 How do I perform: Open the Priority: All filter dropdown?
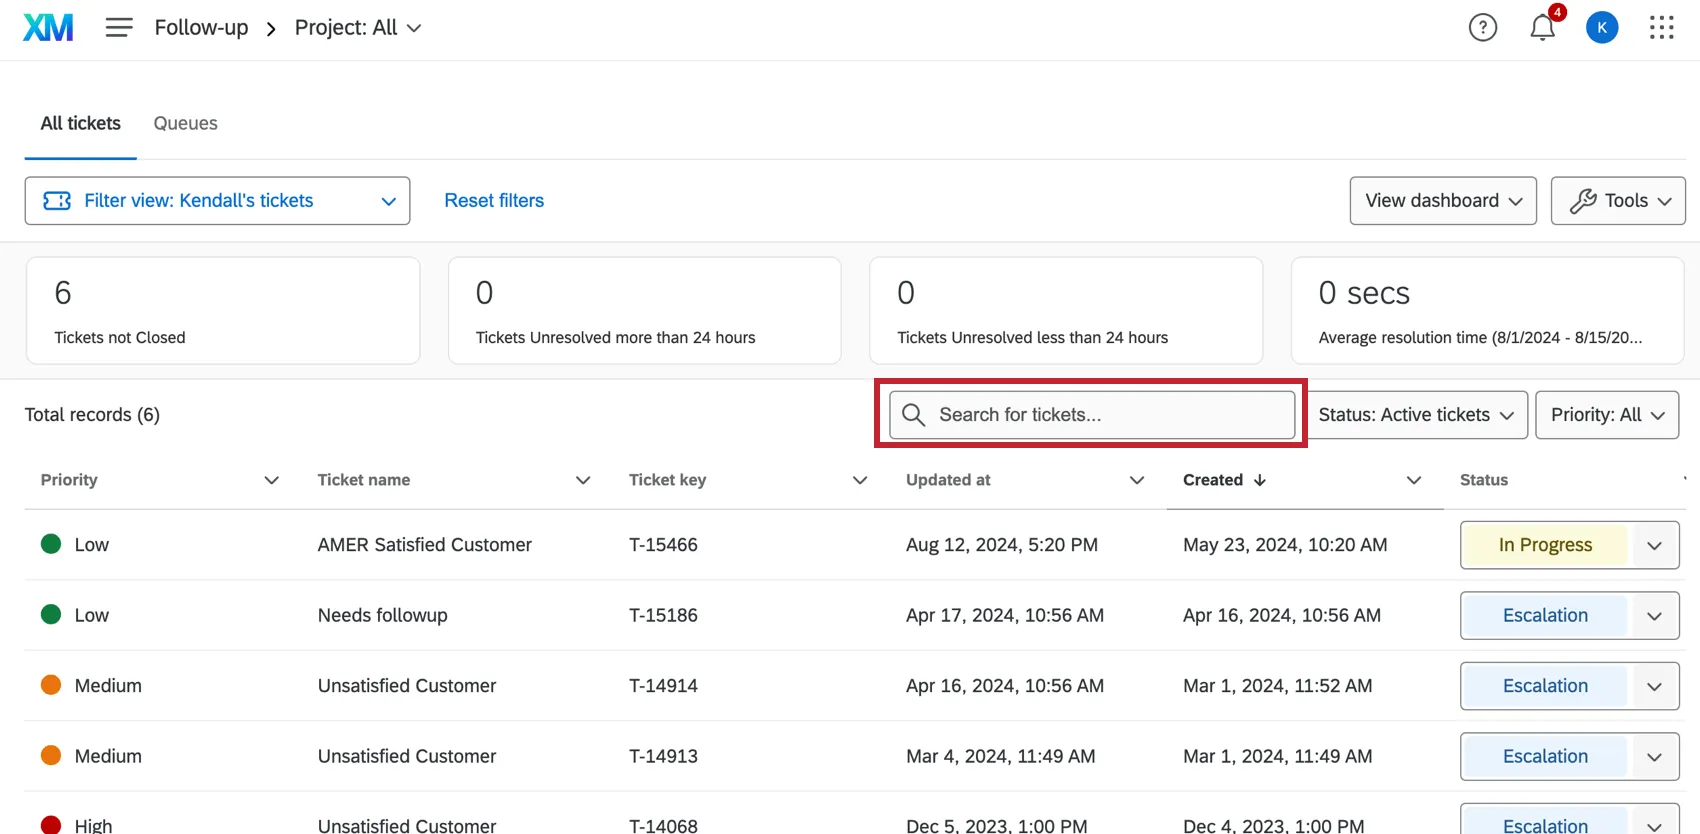point(1606,415)
